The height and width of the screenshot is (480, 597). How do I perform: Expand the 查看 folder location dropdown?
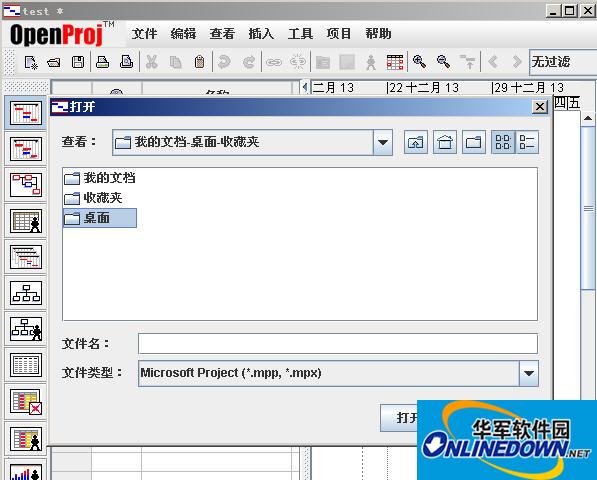click(x=383, y=142)
